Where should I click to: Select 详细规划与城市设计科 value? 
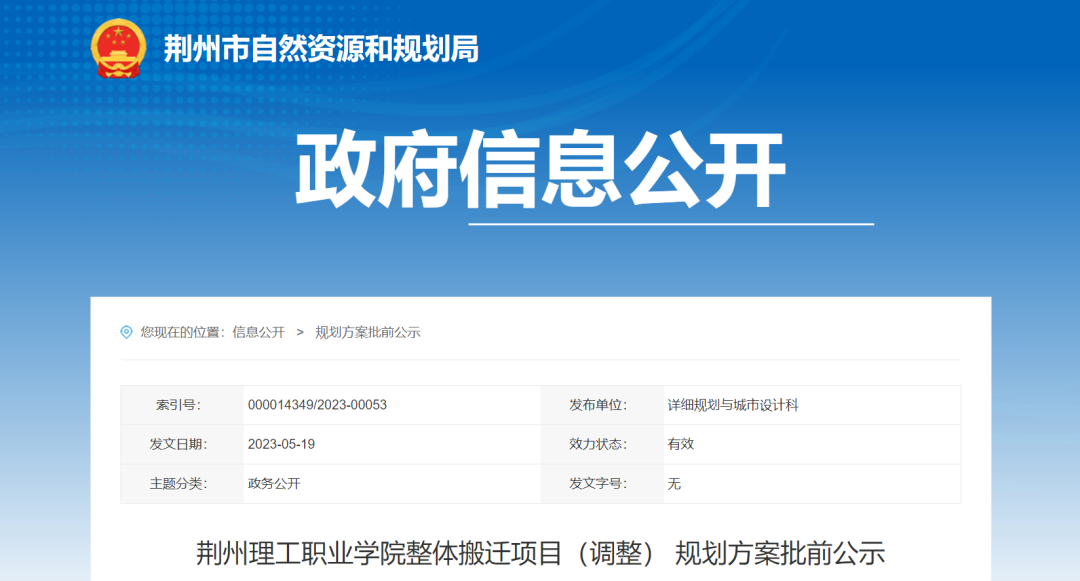(x=733, y=405)
